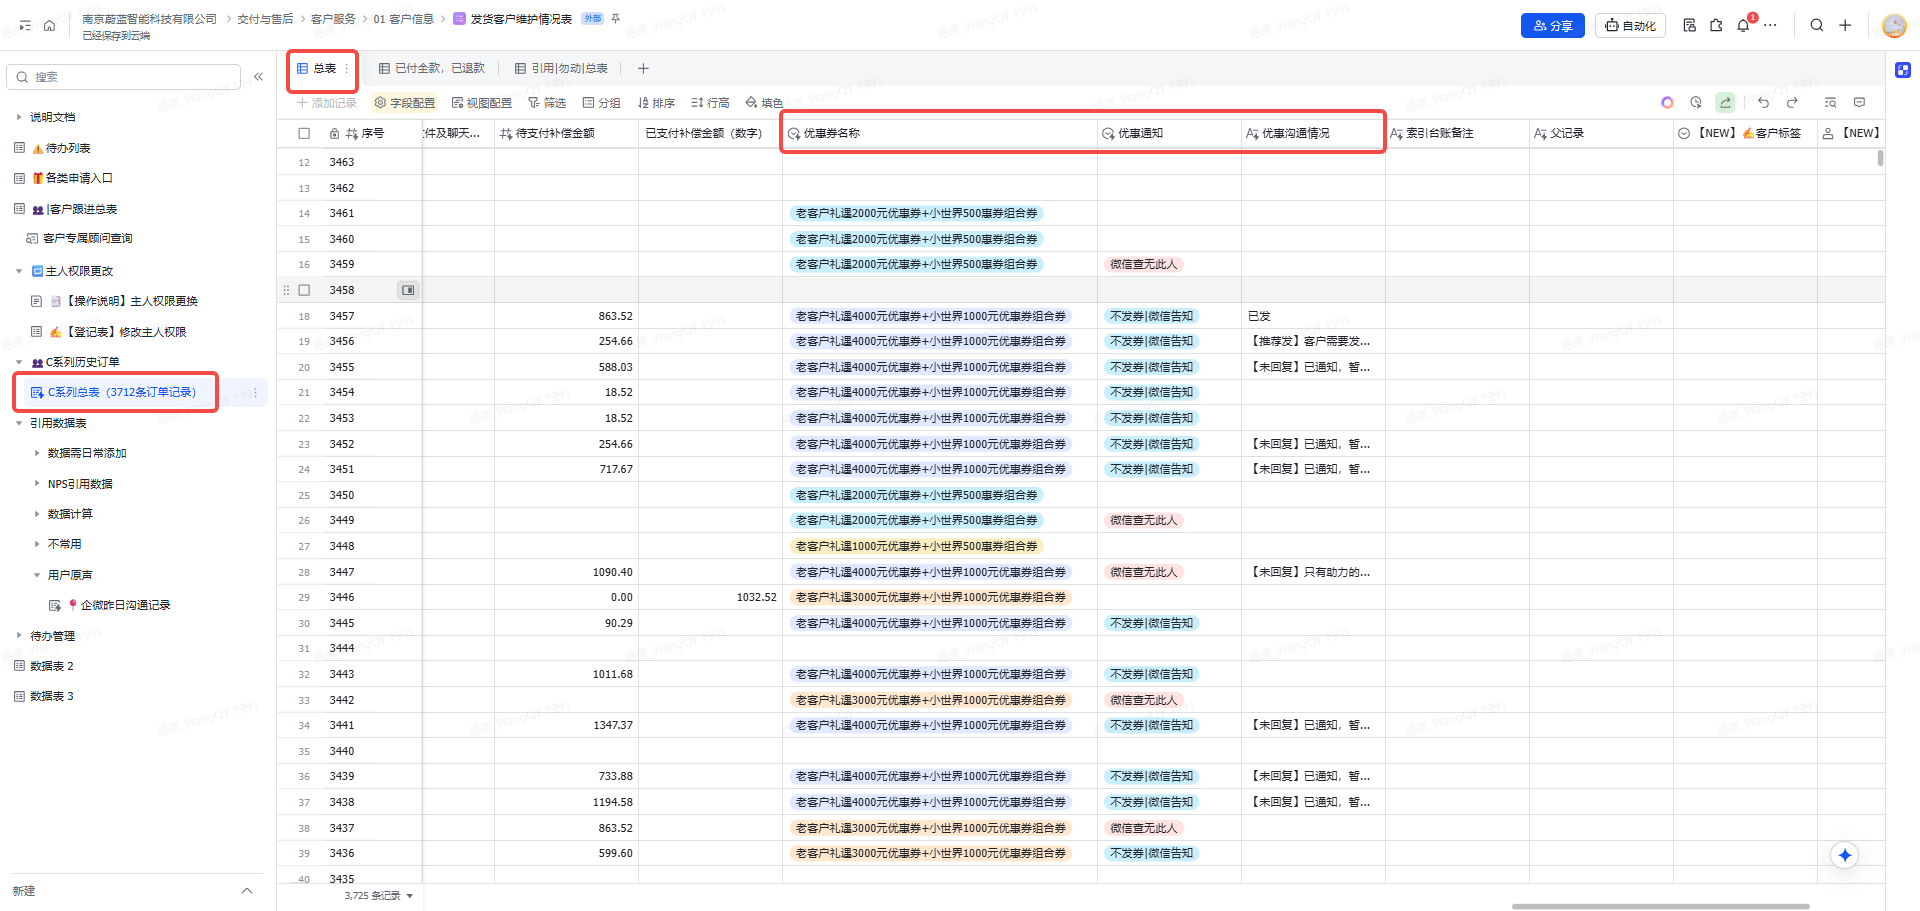The width and height of the screenshot is (1920, 911).
Task: Check the checkbox for row 3458
Action: pyautogui.click(x=304, y=290)
